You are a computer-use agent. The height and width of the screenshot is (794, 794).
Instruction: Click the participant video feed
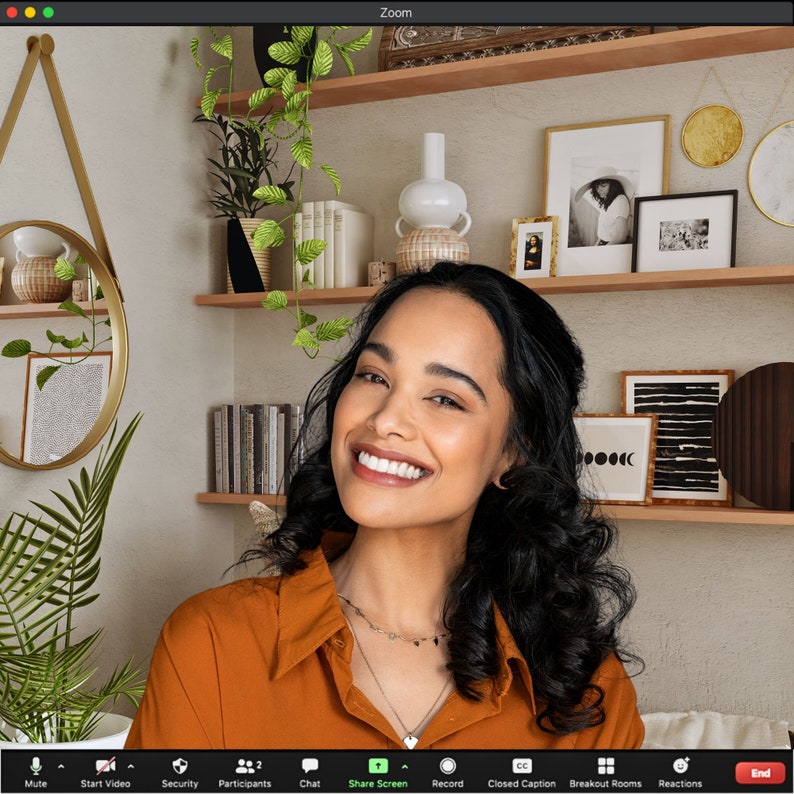click(397, 387)
